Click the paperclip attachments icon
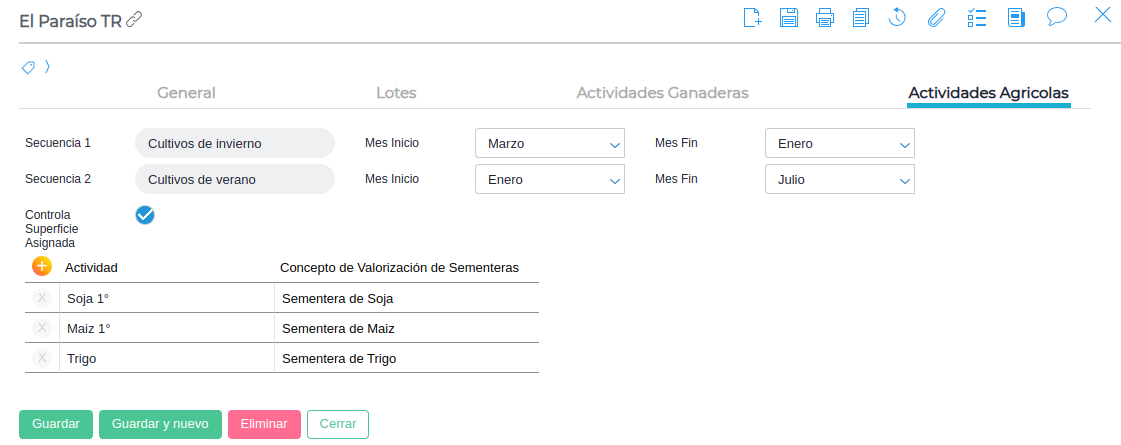The width and height of the screenshot is (1121, 445). click(936, 17)
